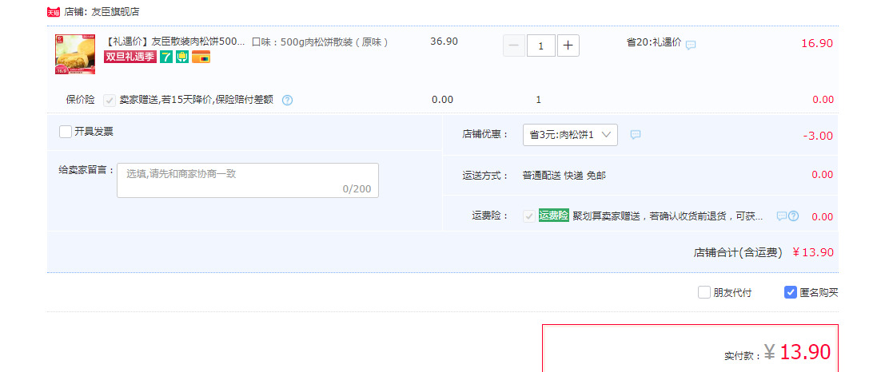This screenshot has width=873, height=372.
Task: Click comment bubble icon beside store discount dropdown
Action: 635,135
